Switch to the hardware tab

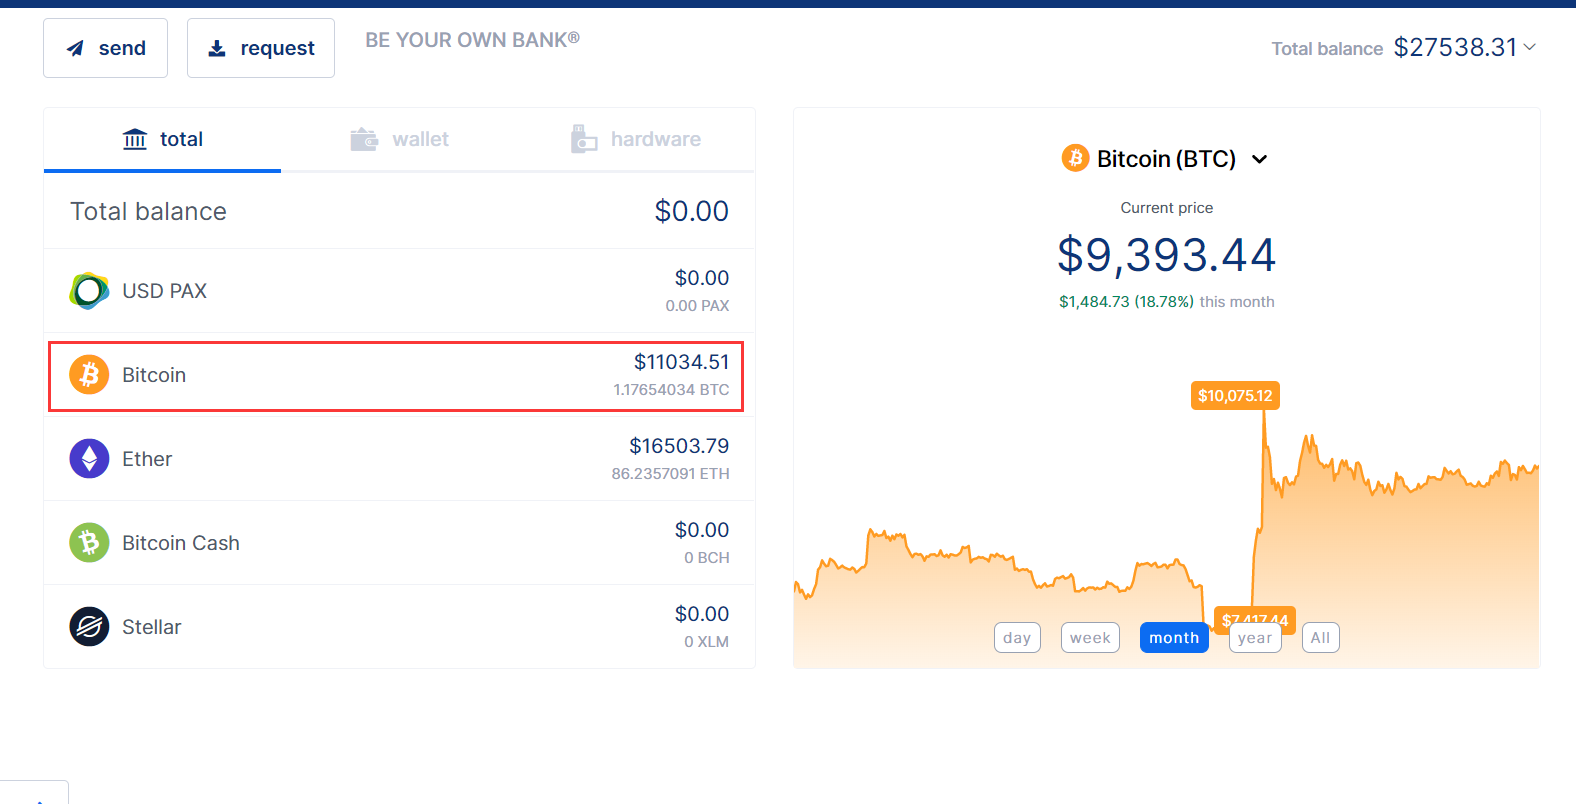pyautogui.click(x=636, y=138)
